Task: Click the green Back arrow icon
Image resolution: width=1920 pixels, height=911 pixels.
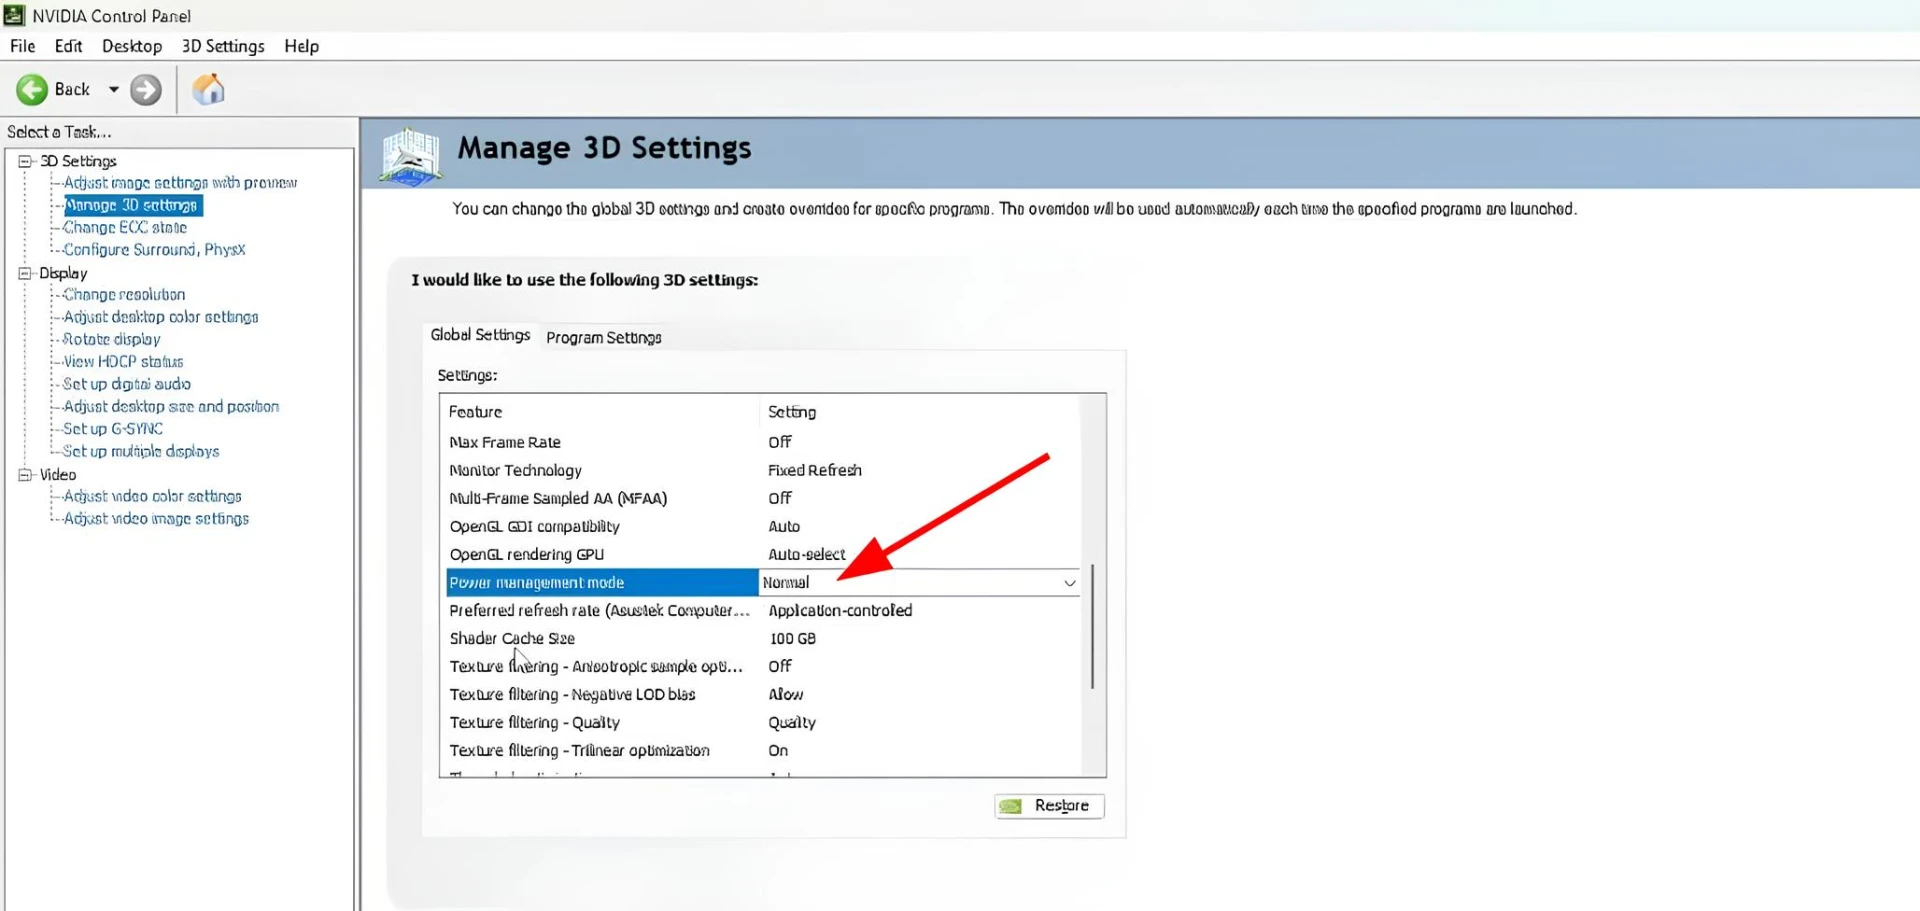Action: tap(32, 90)
